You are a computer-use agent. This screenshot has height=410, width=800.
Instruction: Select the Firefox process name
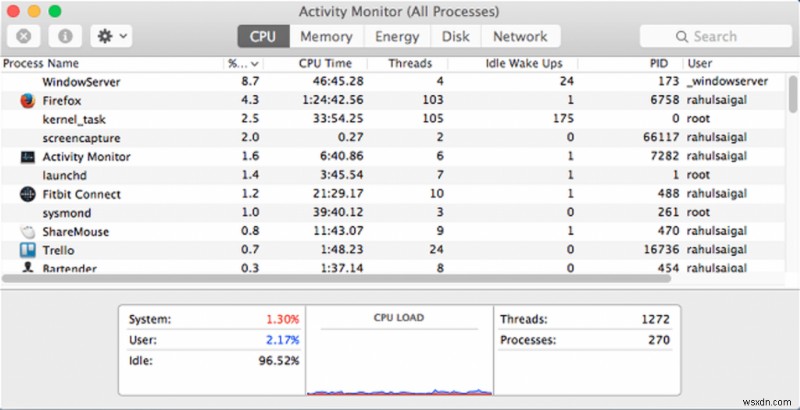62,101
